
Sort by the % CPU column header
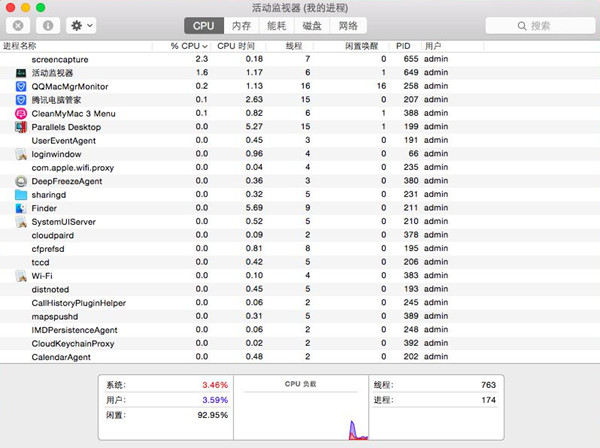coord(188,46)
